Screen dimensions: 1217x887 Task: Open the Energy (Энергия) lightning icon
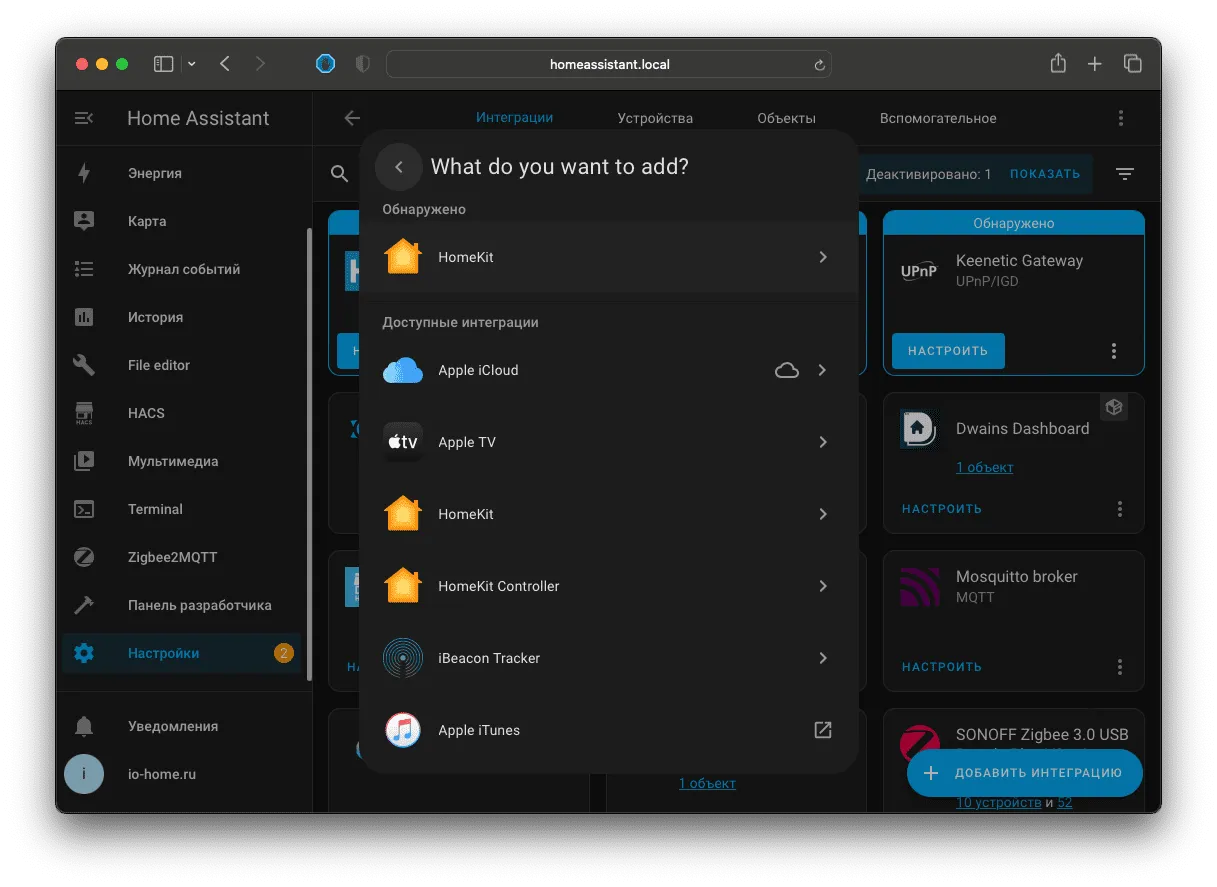pyautogui.click(x=84, y=173)
